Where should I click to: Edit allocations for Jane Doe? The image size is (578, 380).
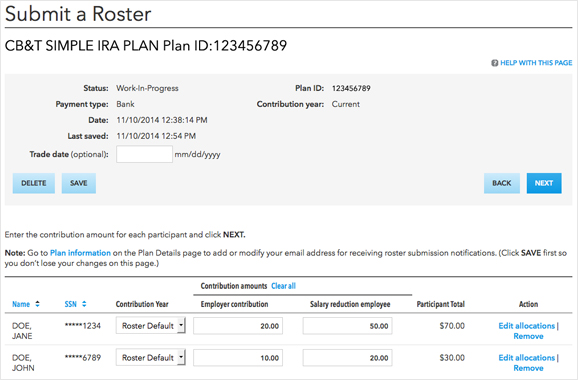tap(527, 326)
